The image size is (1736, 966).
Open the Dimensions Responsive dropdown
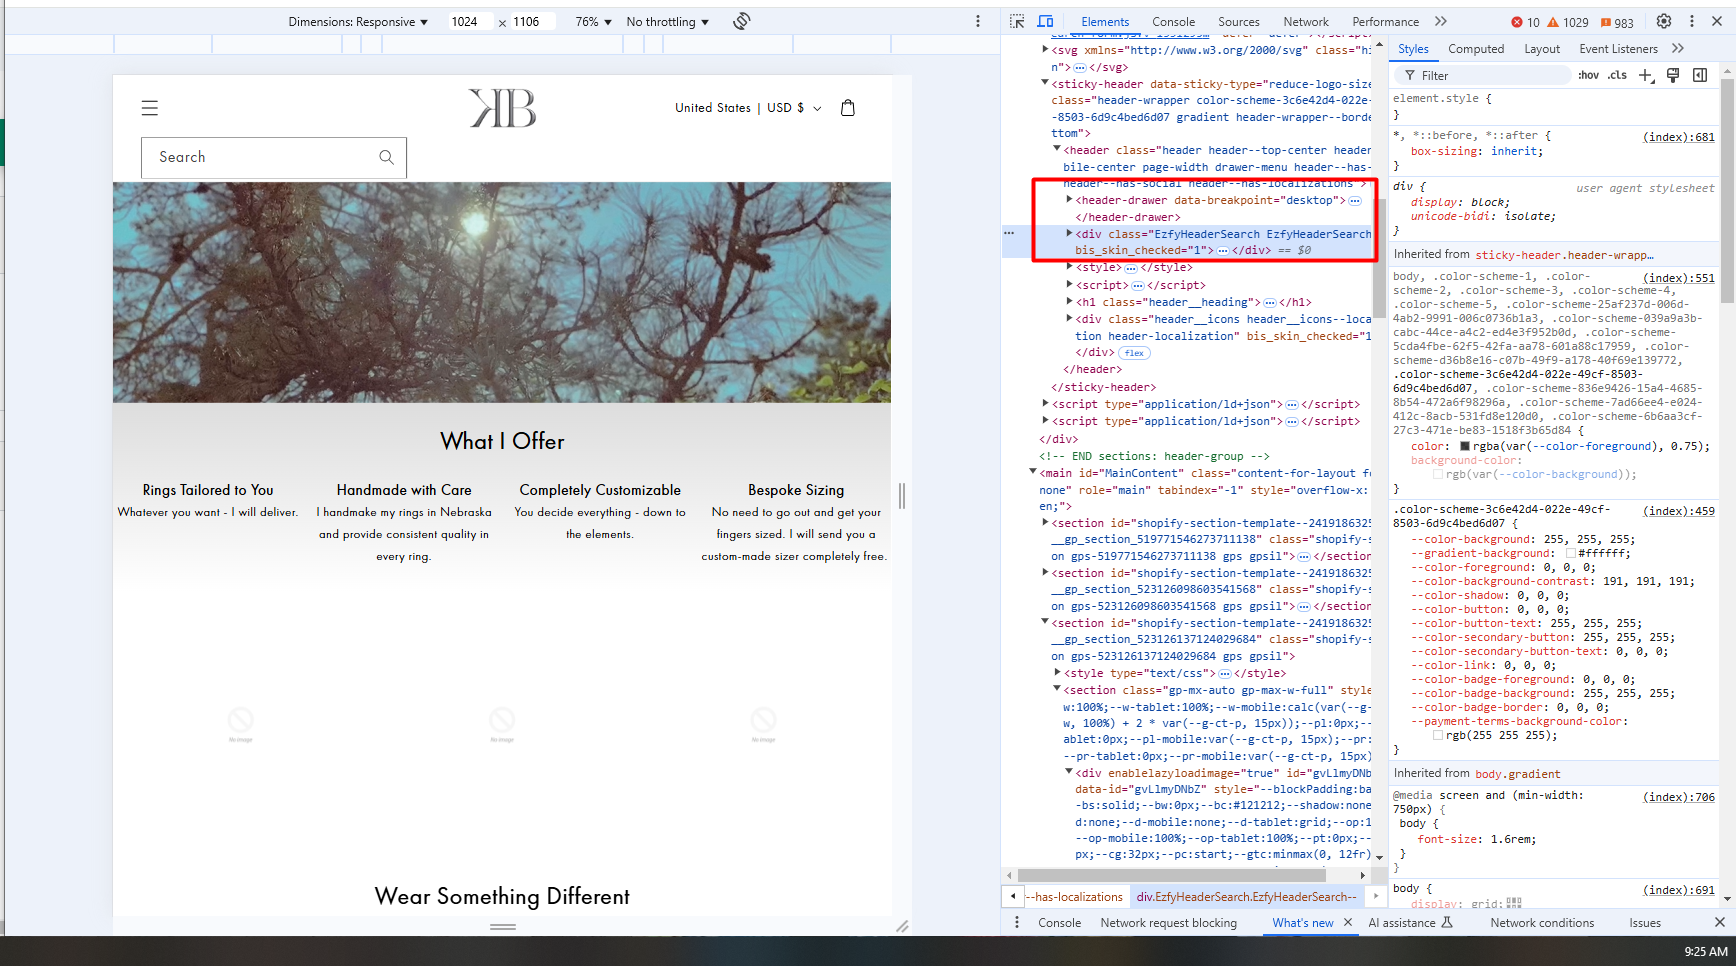coord(358,22)
